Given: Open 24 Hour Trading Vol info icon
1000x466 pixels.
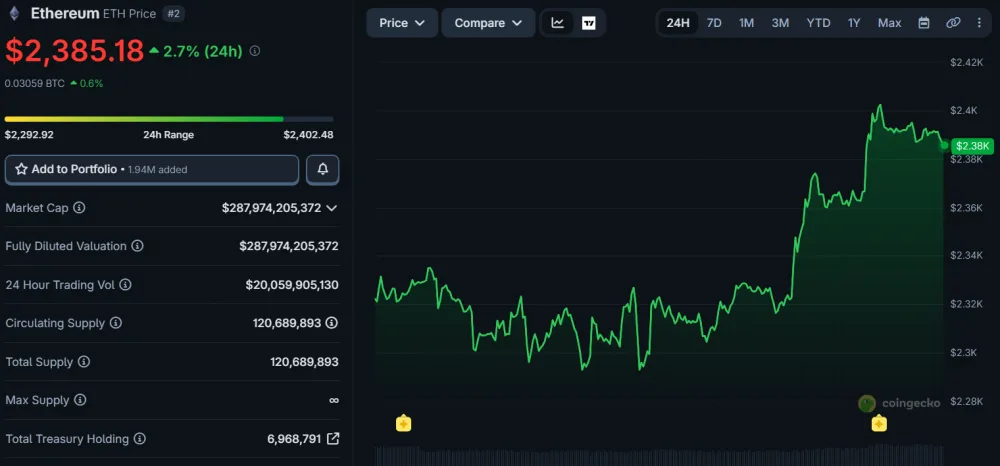Looking at the screenshot, I should click(x=126, y=285).
